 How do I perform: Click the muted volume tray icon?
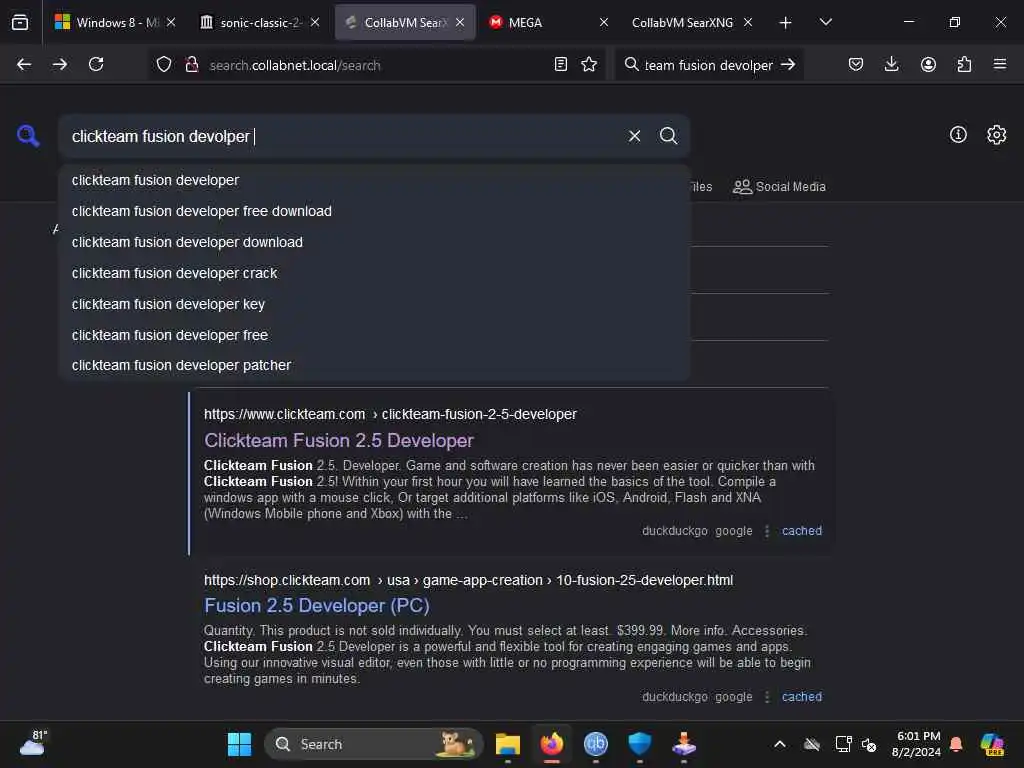click(x=869, y=744)
